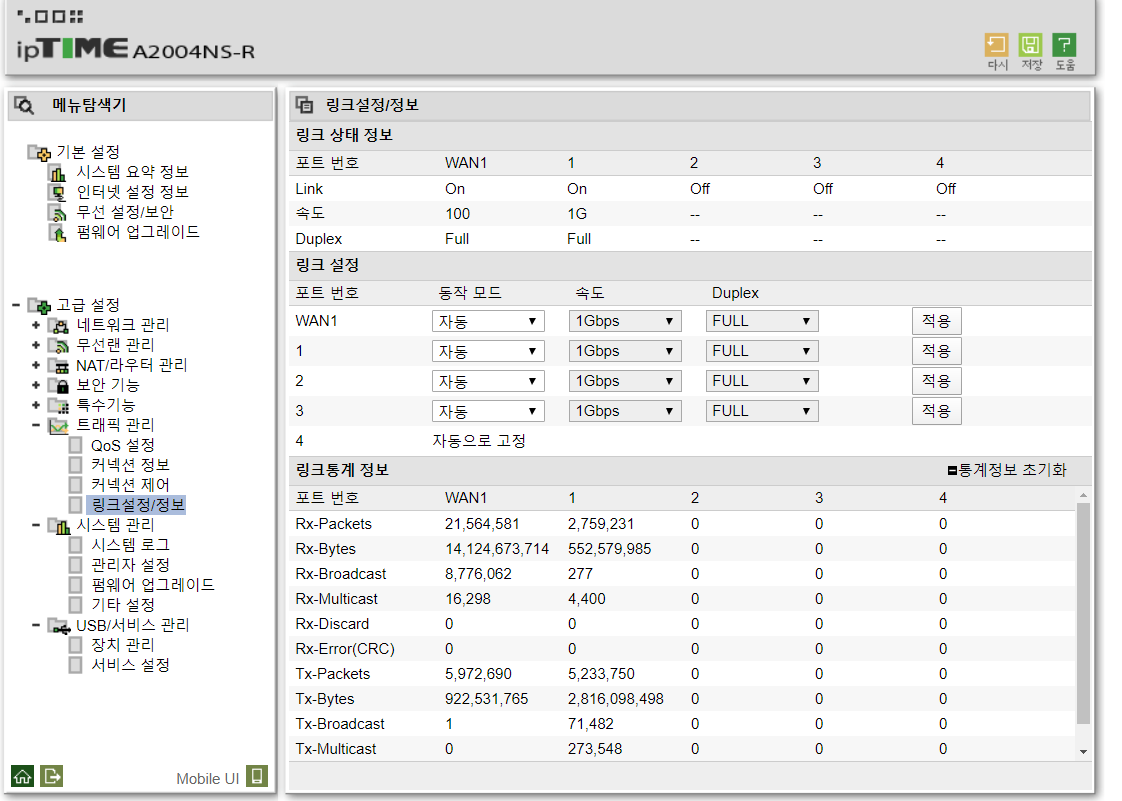Click the 메뉴탐색기 search icon
Image resolution: width=1122 pixels, height=801 pixels.
25,106
